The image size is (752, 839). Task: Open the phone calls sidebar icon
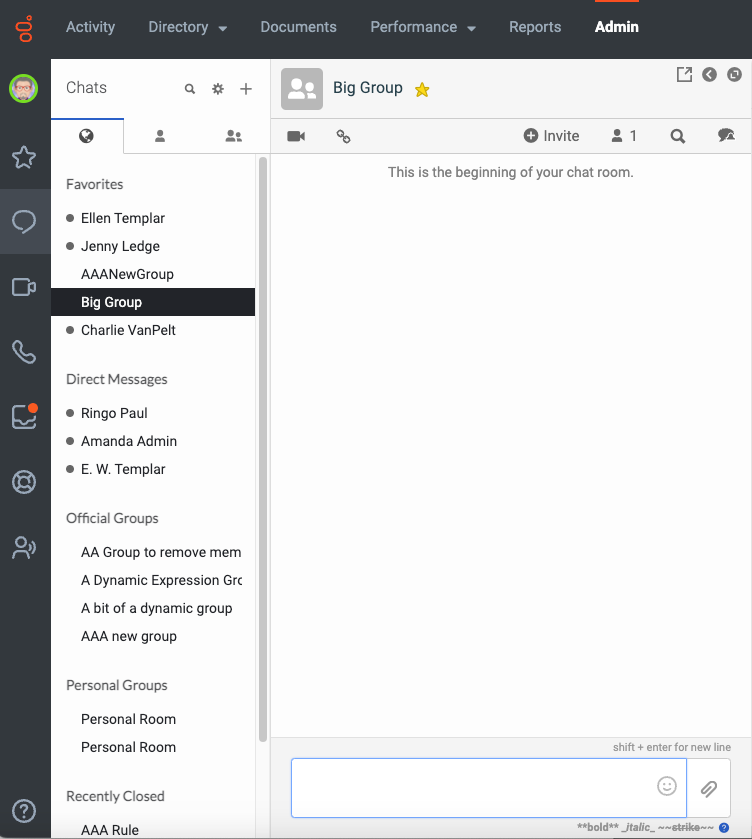click(x=24, y=352)
